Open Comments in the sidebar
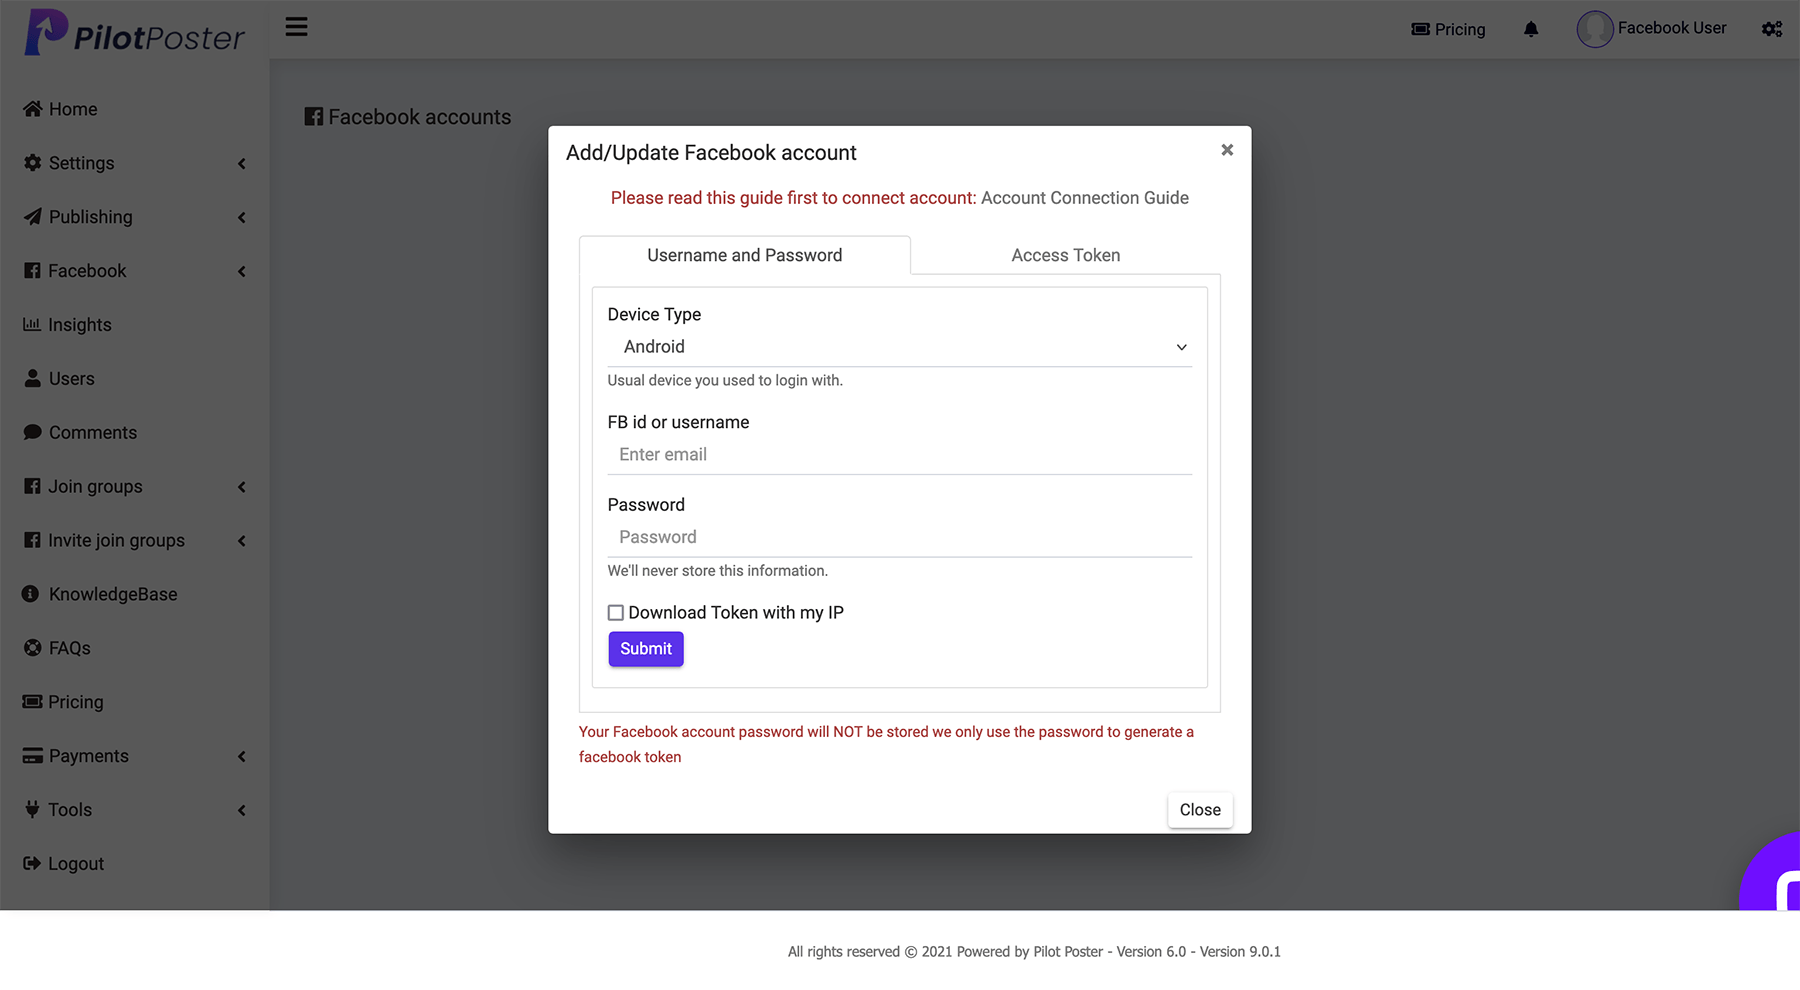Viewport: 1800px width, 990px height. 93,433
